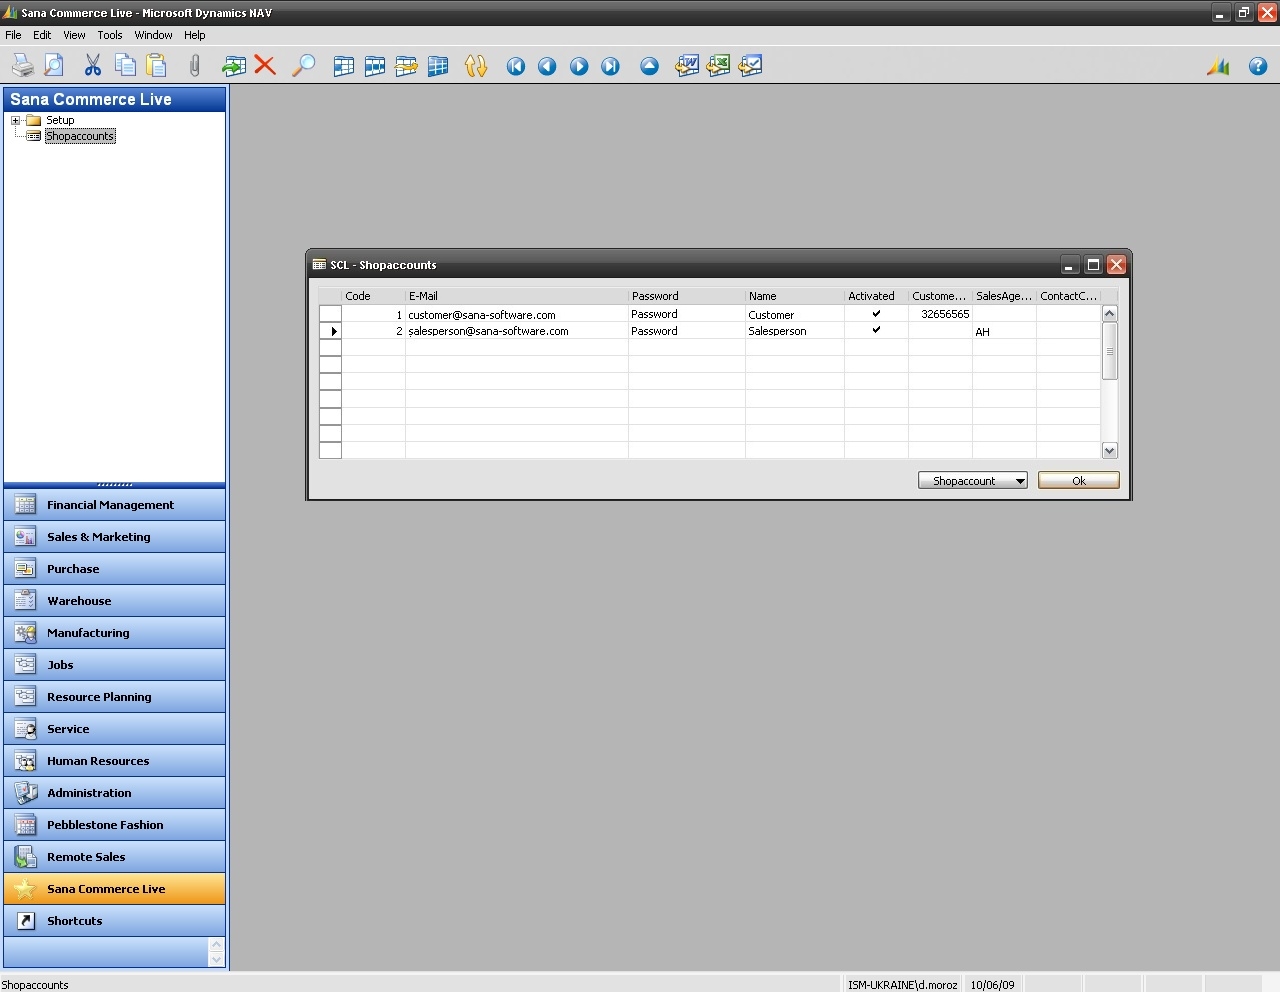Screen dimensions: 1280x992
Task: Select Shopaccounts in the navigation tree
Action: pos(80,136)
